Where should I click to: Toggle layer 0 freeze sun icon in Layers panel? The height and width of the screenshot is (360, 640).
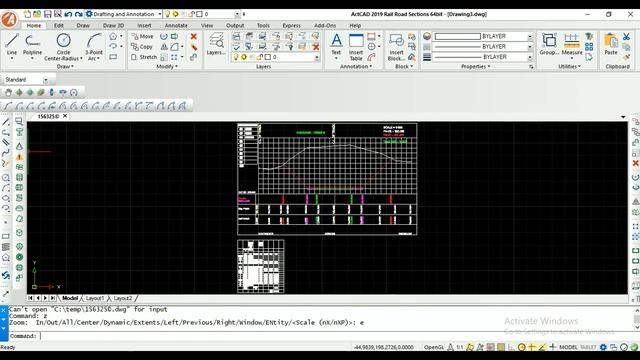244,57
